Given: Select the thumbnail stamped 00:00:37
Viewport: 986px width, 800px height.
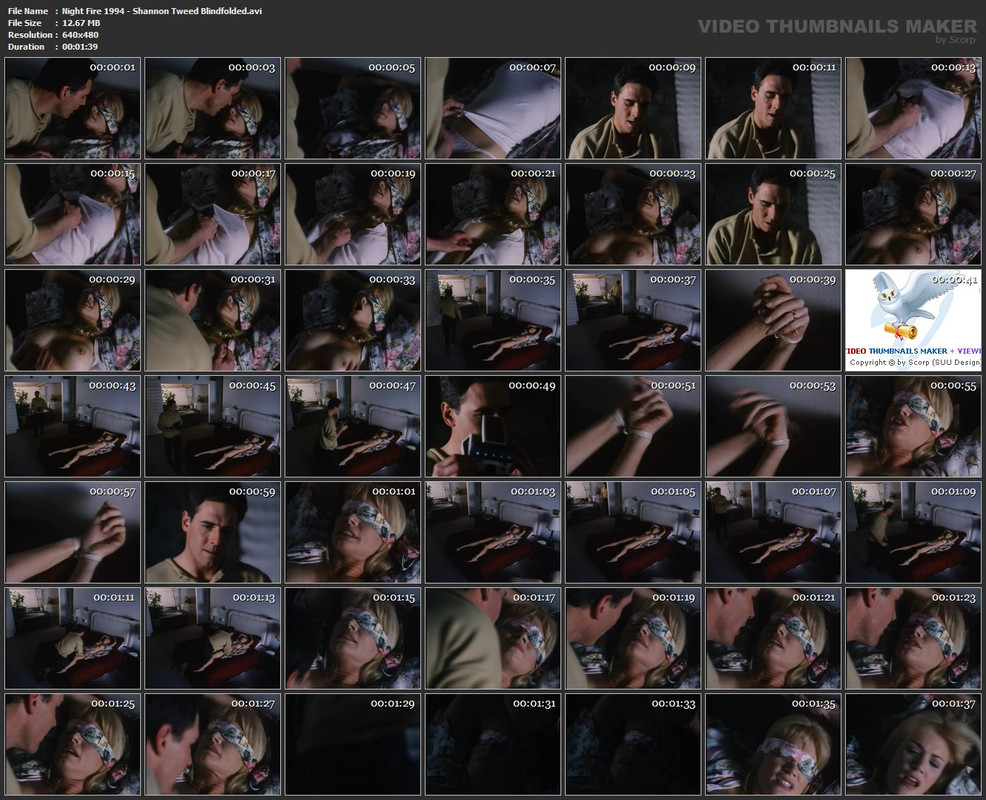Looking at the screenshot, I should [x=633, y=320].
